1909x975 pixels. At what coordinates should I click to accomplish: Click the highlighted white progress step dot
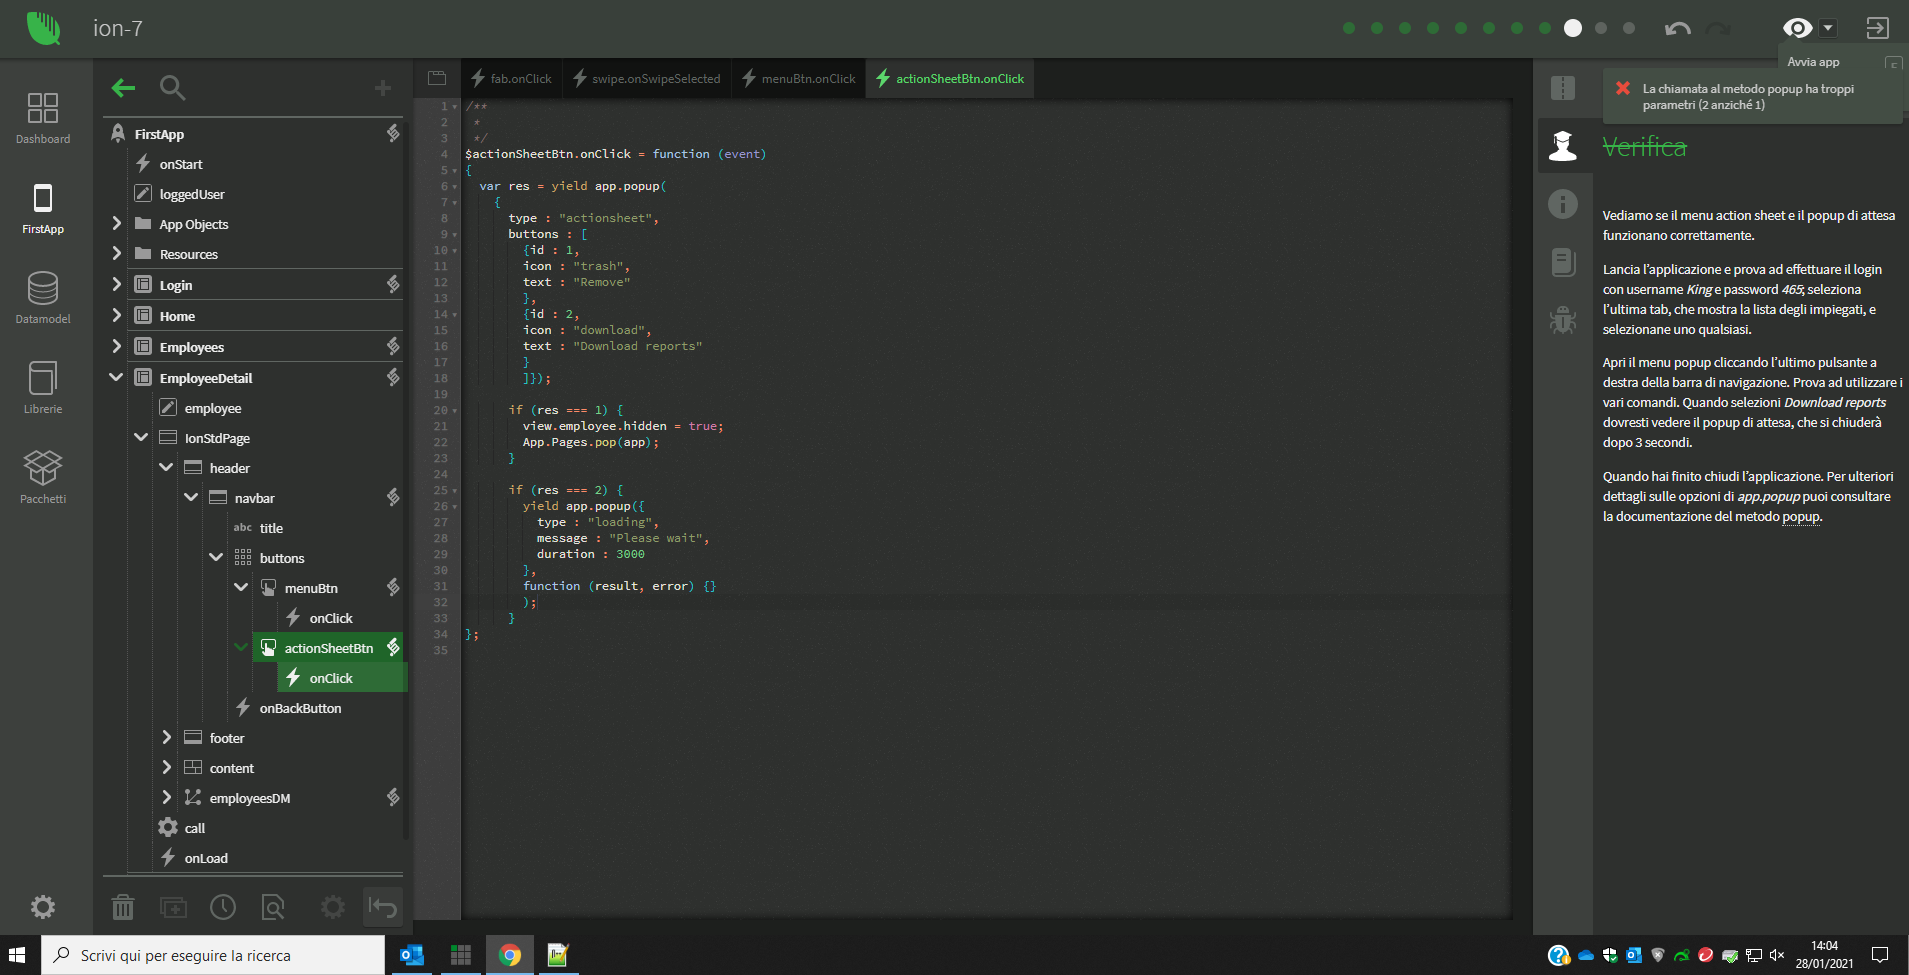click(1573, 28)
